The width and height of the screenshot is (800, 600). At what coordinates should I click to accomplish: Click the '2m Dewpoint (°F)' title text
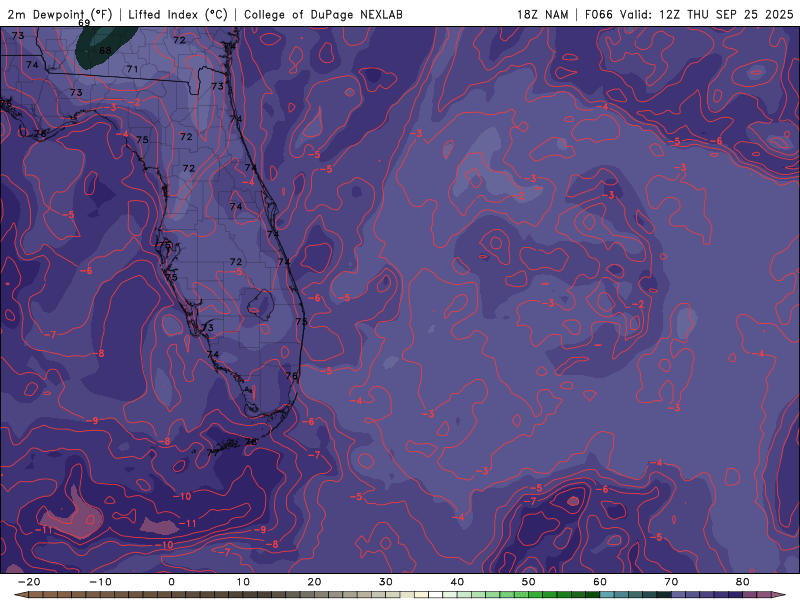point(60,14)
